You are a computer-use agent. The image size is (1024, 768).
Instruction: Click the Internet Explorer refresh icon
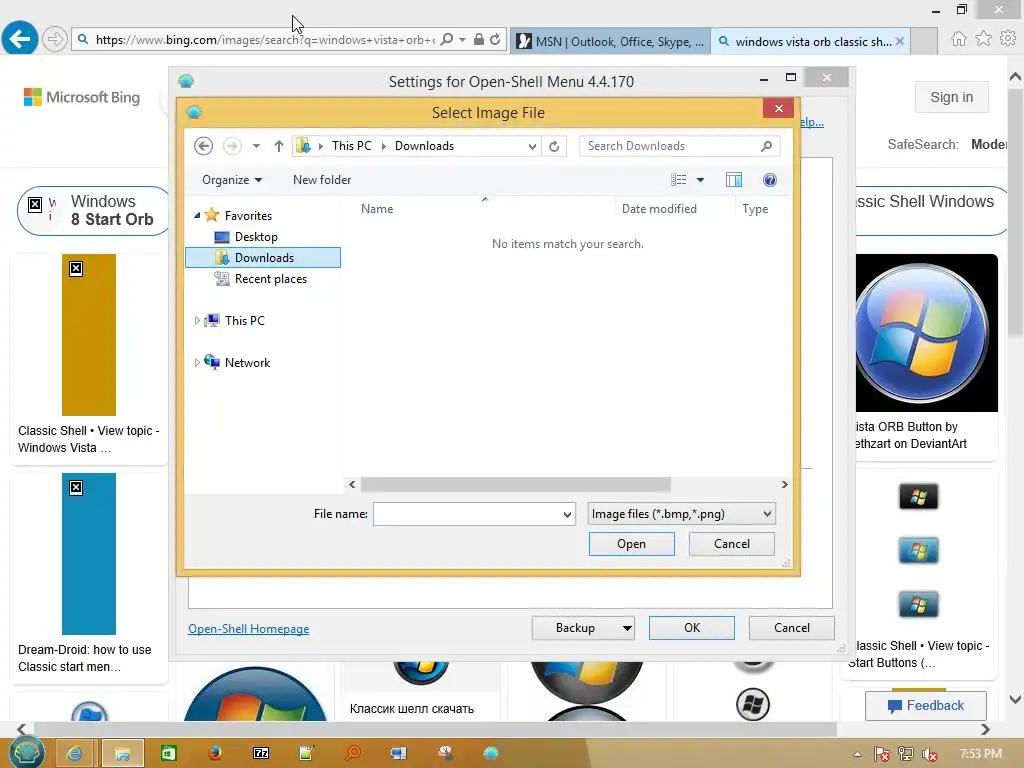pyautogui.click(x=495, y=40)
